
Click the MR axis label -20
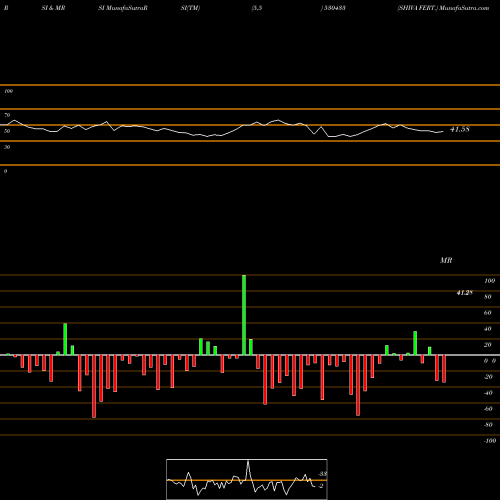(488, 377)
